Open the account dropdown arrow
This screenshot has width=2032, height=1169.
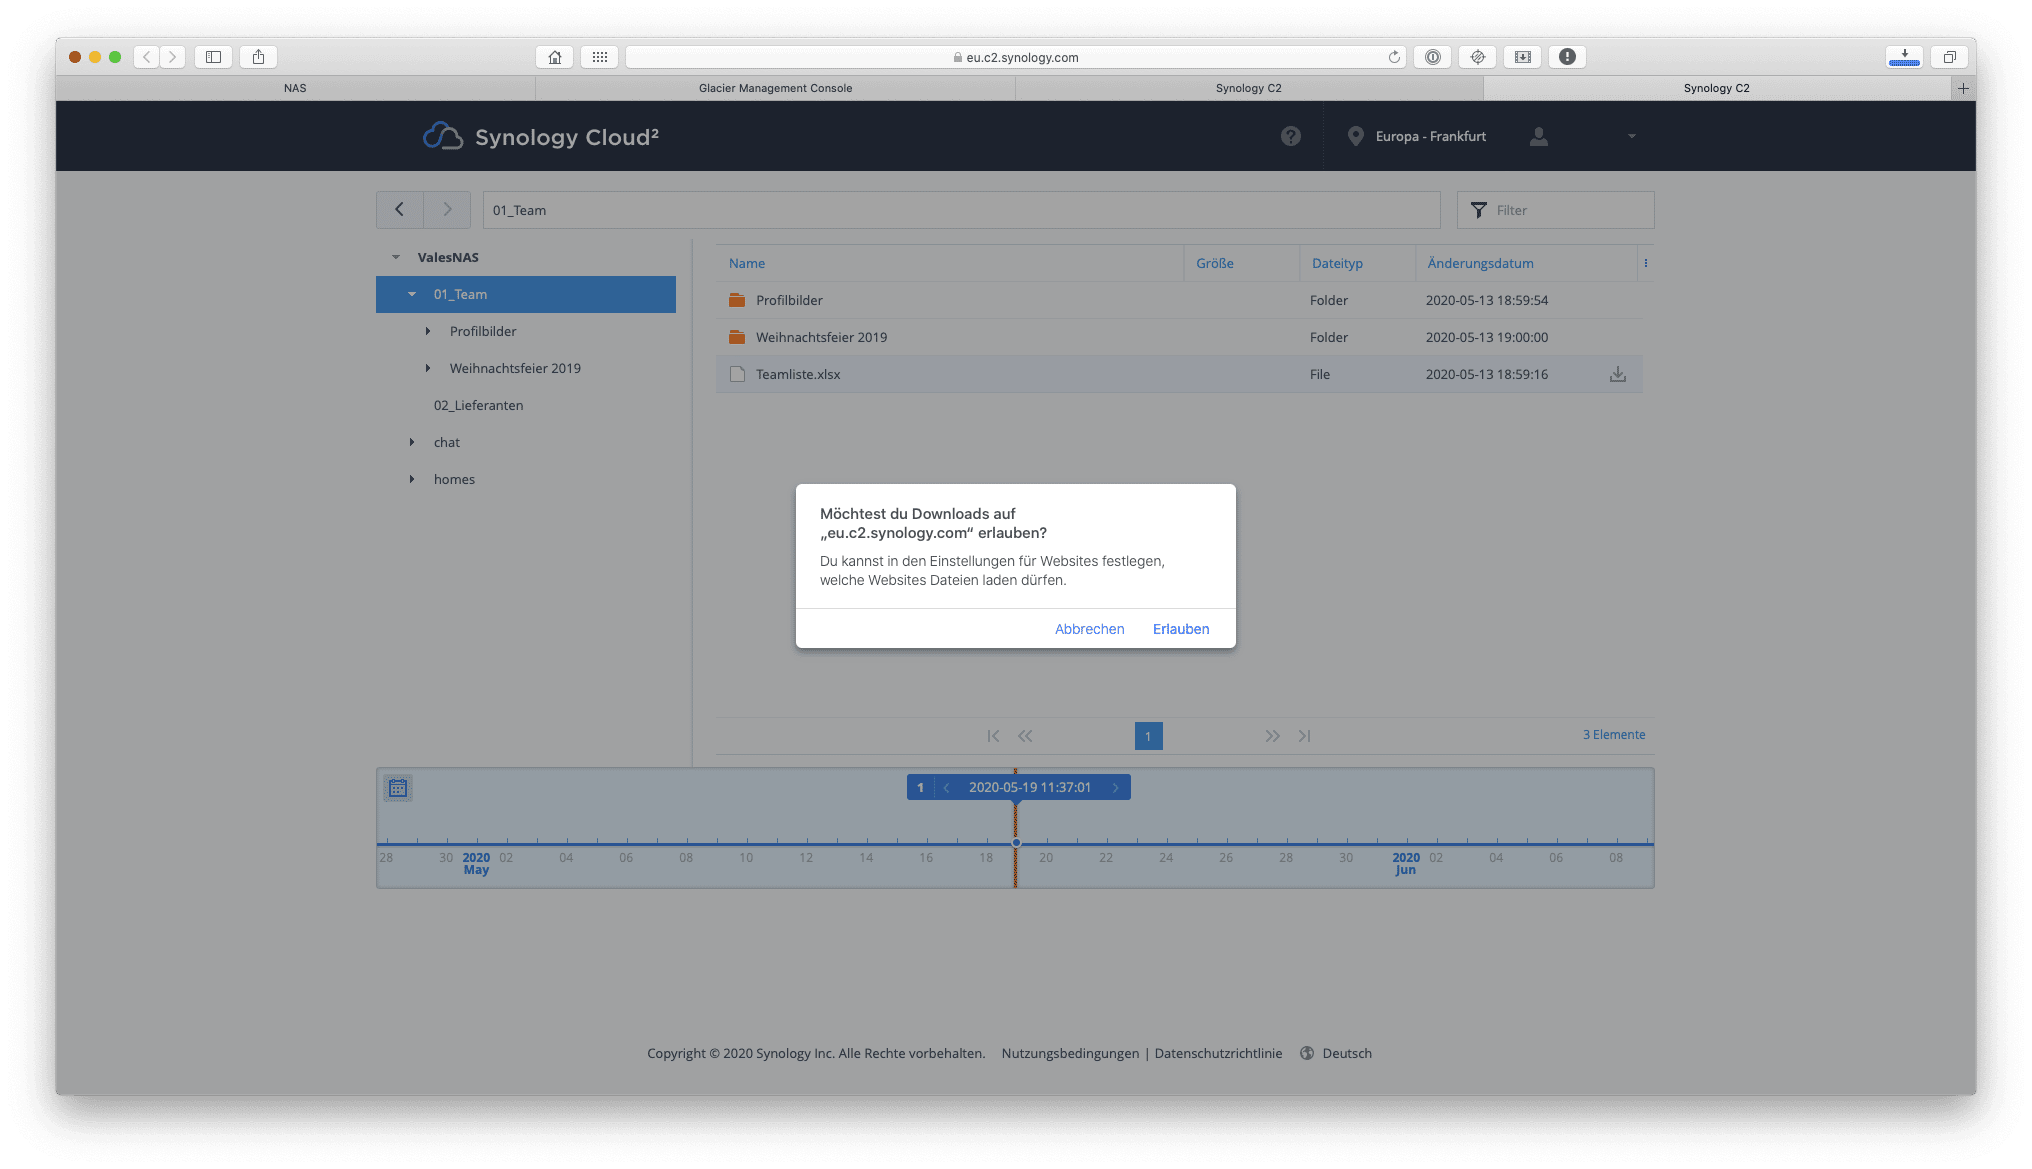coord(1632,136)
